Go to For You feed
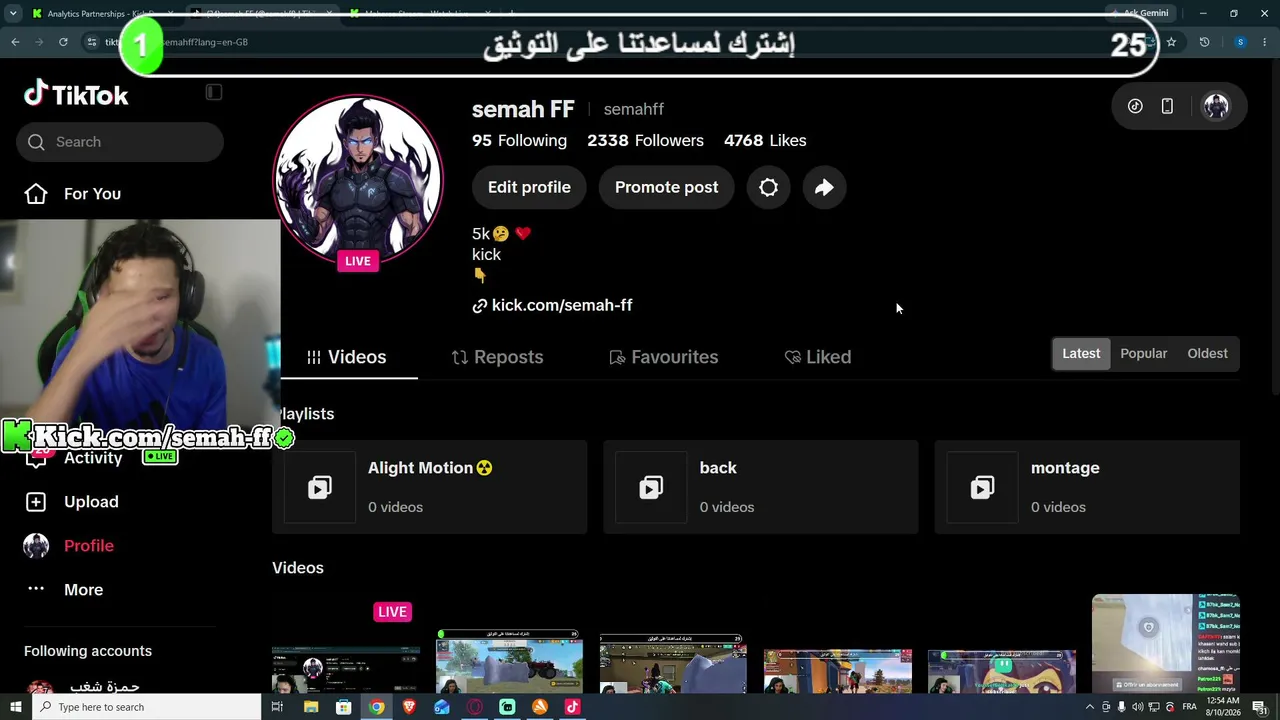This screenshot has width=1280, height=720. pos(92,194)
